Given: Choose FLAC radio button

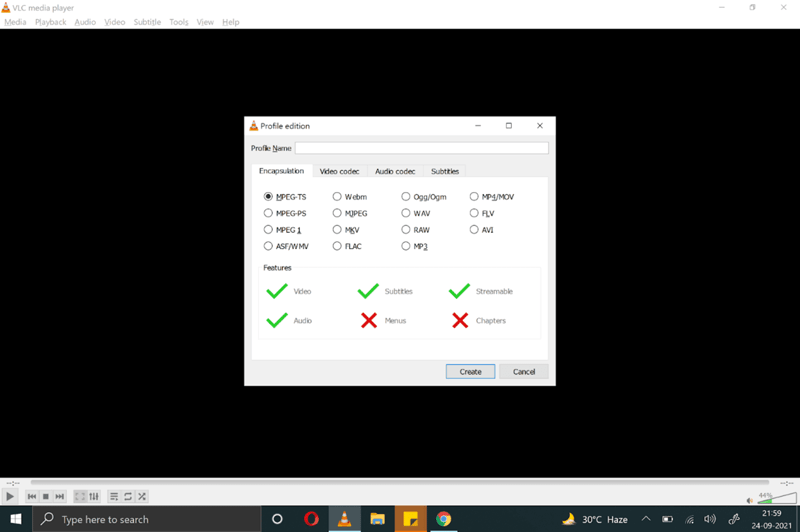Looking at the screenshot, I should [x=347, y=246].
